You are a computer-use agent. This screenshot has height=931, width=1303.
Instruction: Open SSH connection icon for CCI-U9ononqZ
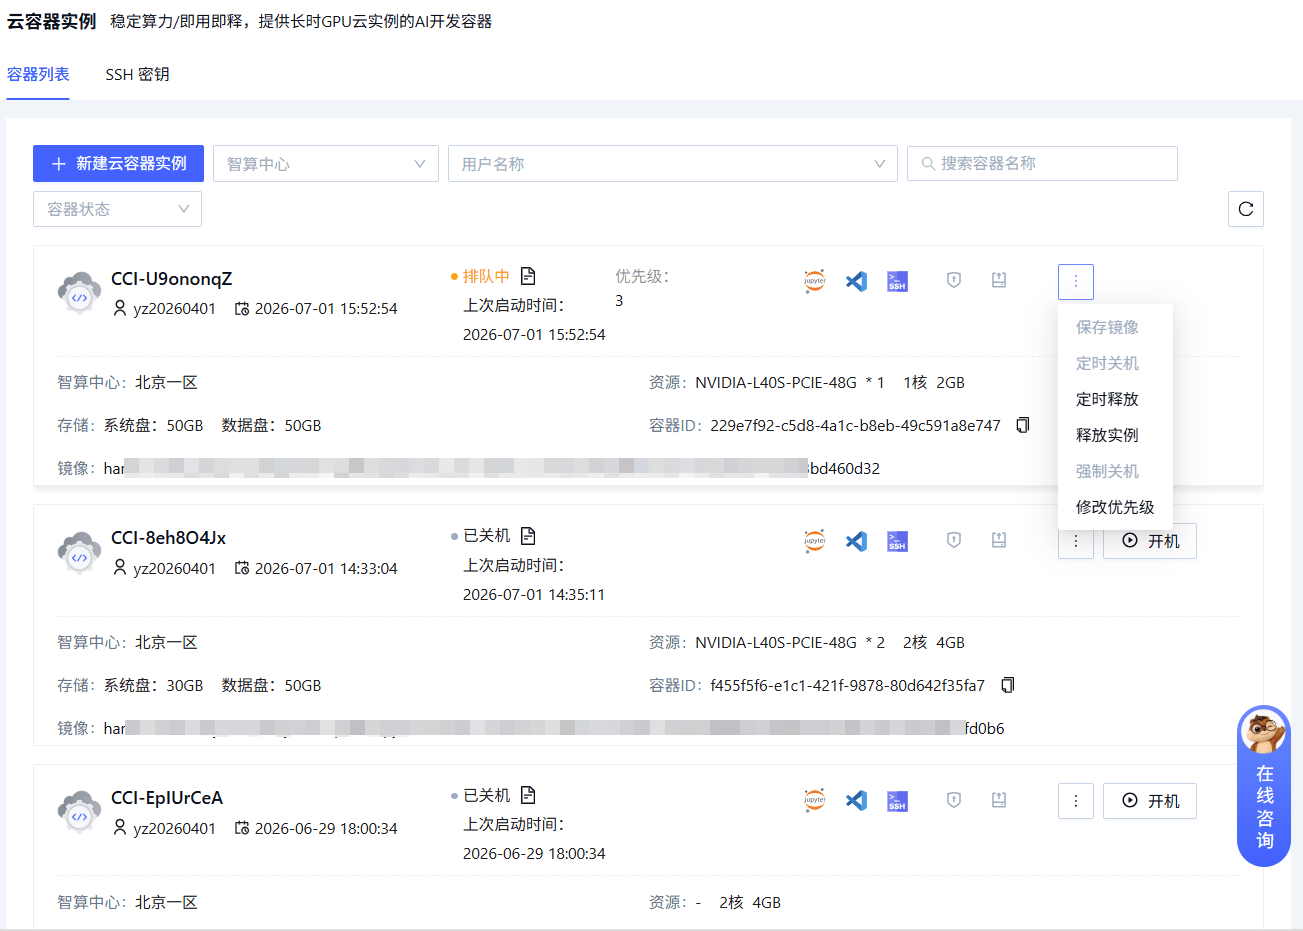point(897,281)
